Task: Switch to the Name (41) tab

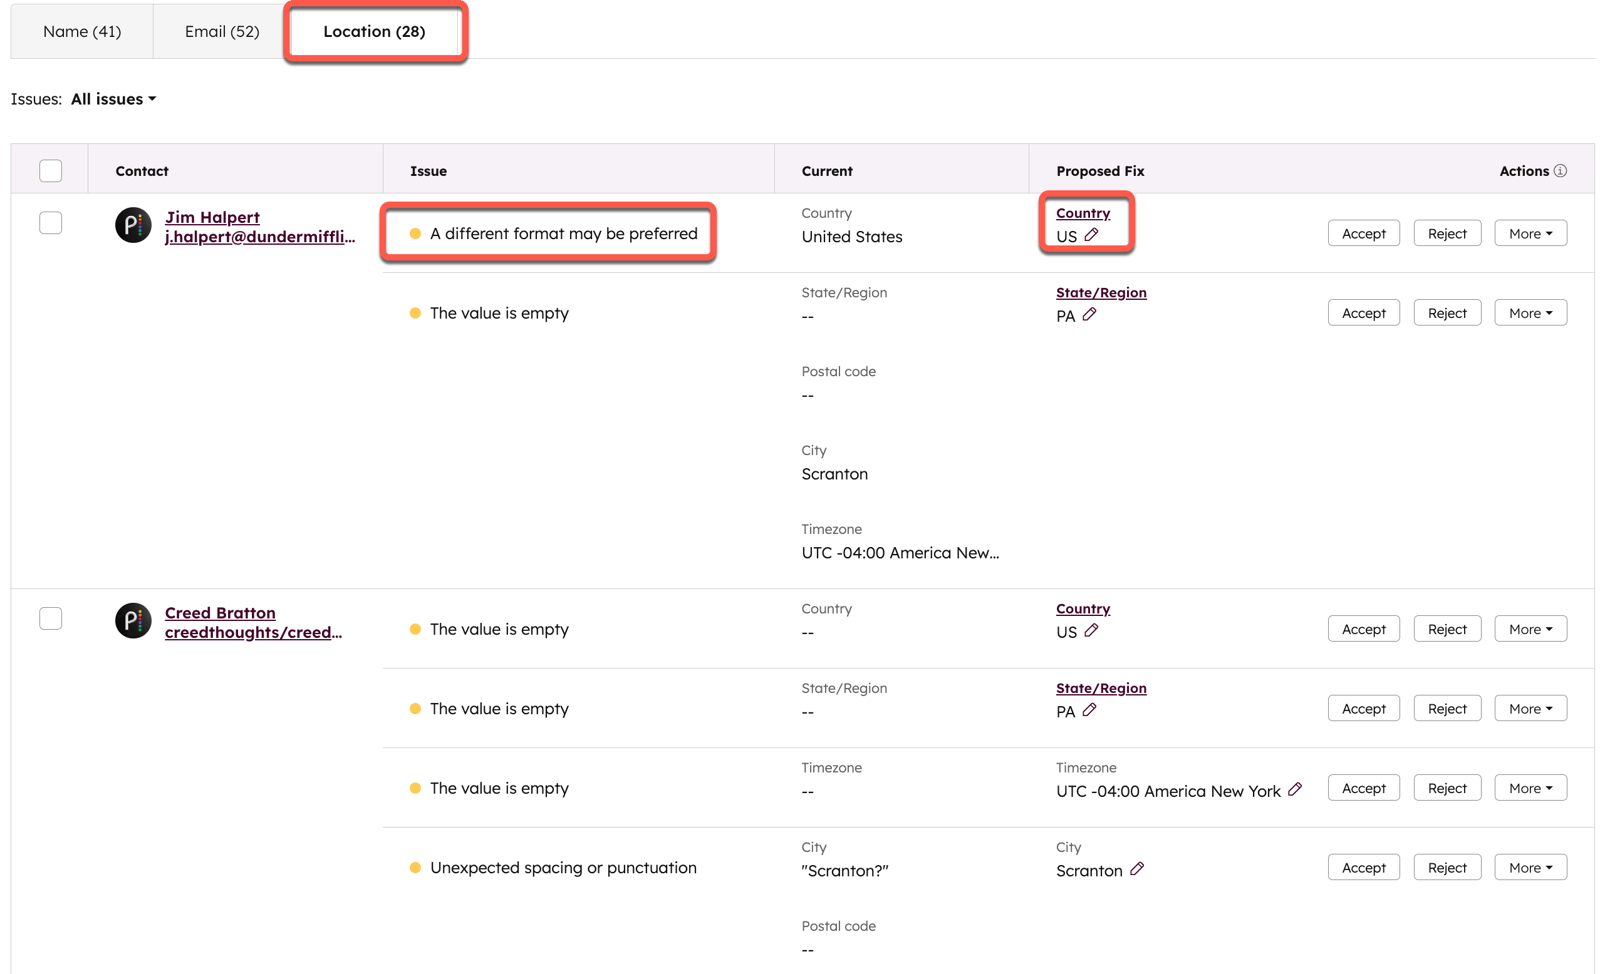Action: (81, 31)
